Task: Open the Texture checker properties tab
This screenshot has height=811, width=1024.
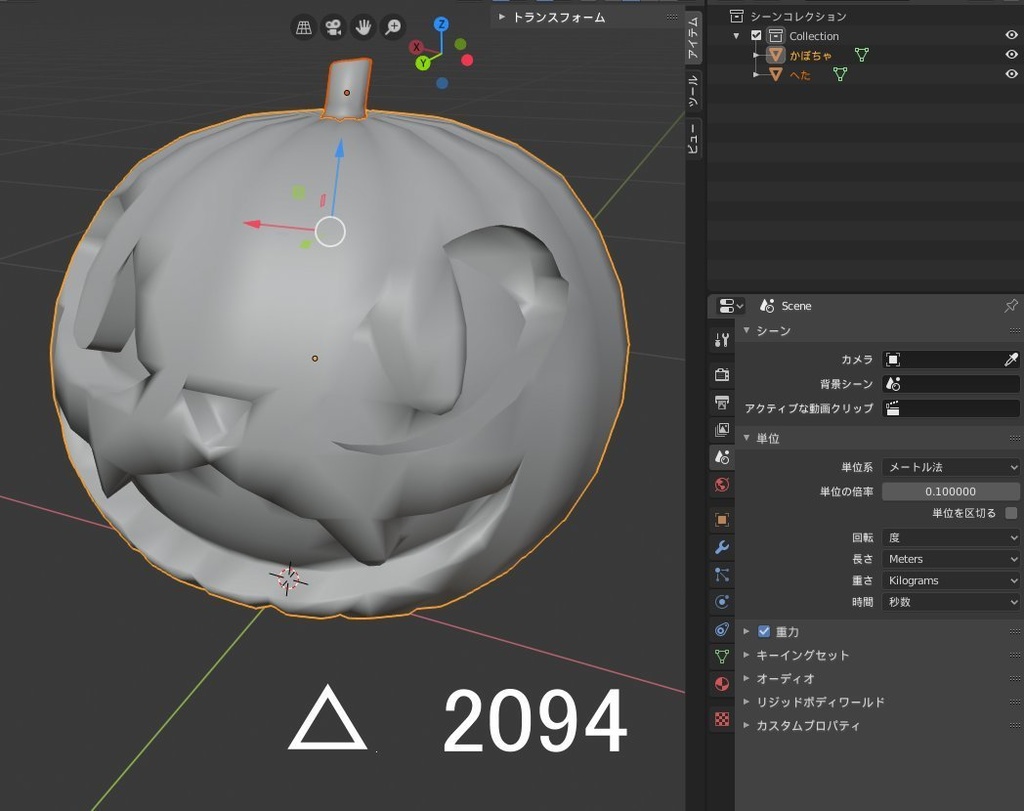Action: (x=722, y=719)
